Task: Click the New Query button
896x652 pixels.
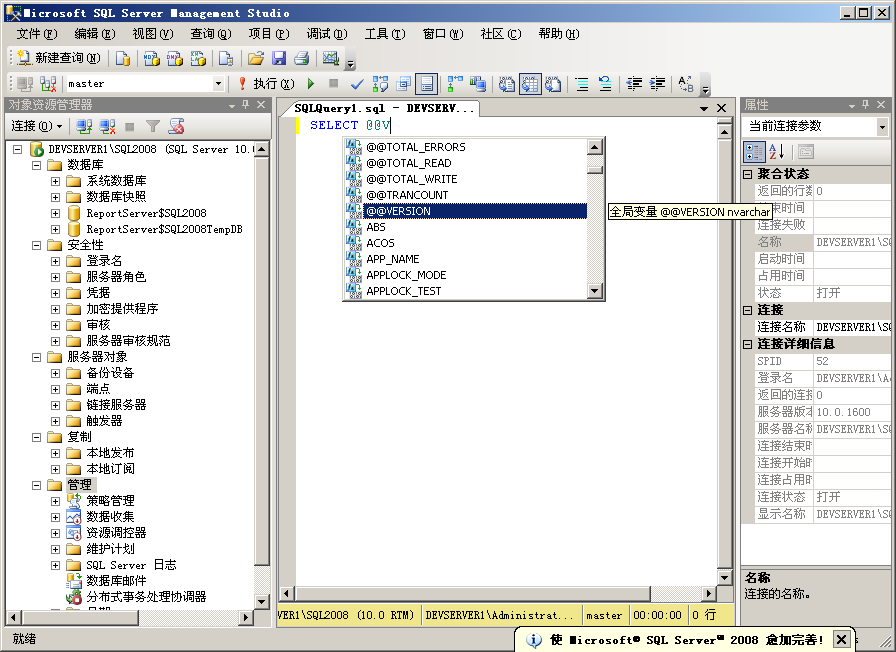Action: pos(58,58)
